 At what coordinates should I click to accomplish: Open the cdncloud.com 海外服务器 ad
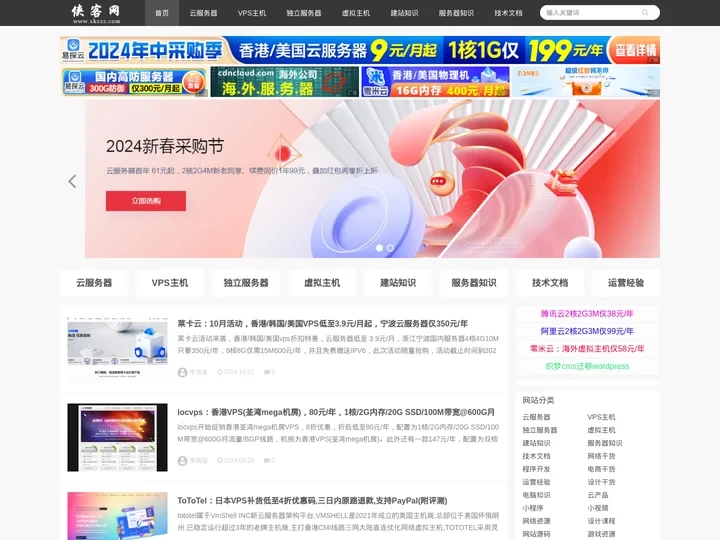(x=284, y=82)
